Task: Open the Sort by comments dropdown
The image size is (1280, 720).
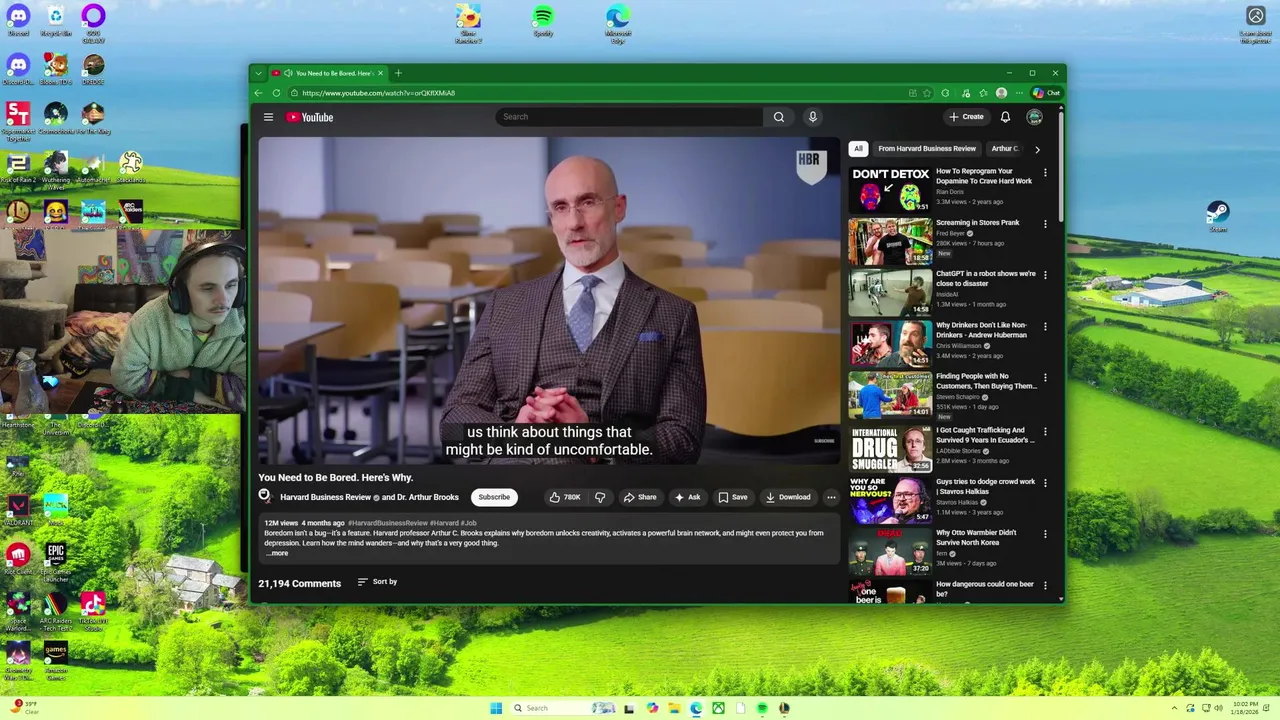Action: click(378, 582)
